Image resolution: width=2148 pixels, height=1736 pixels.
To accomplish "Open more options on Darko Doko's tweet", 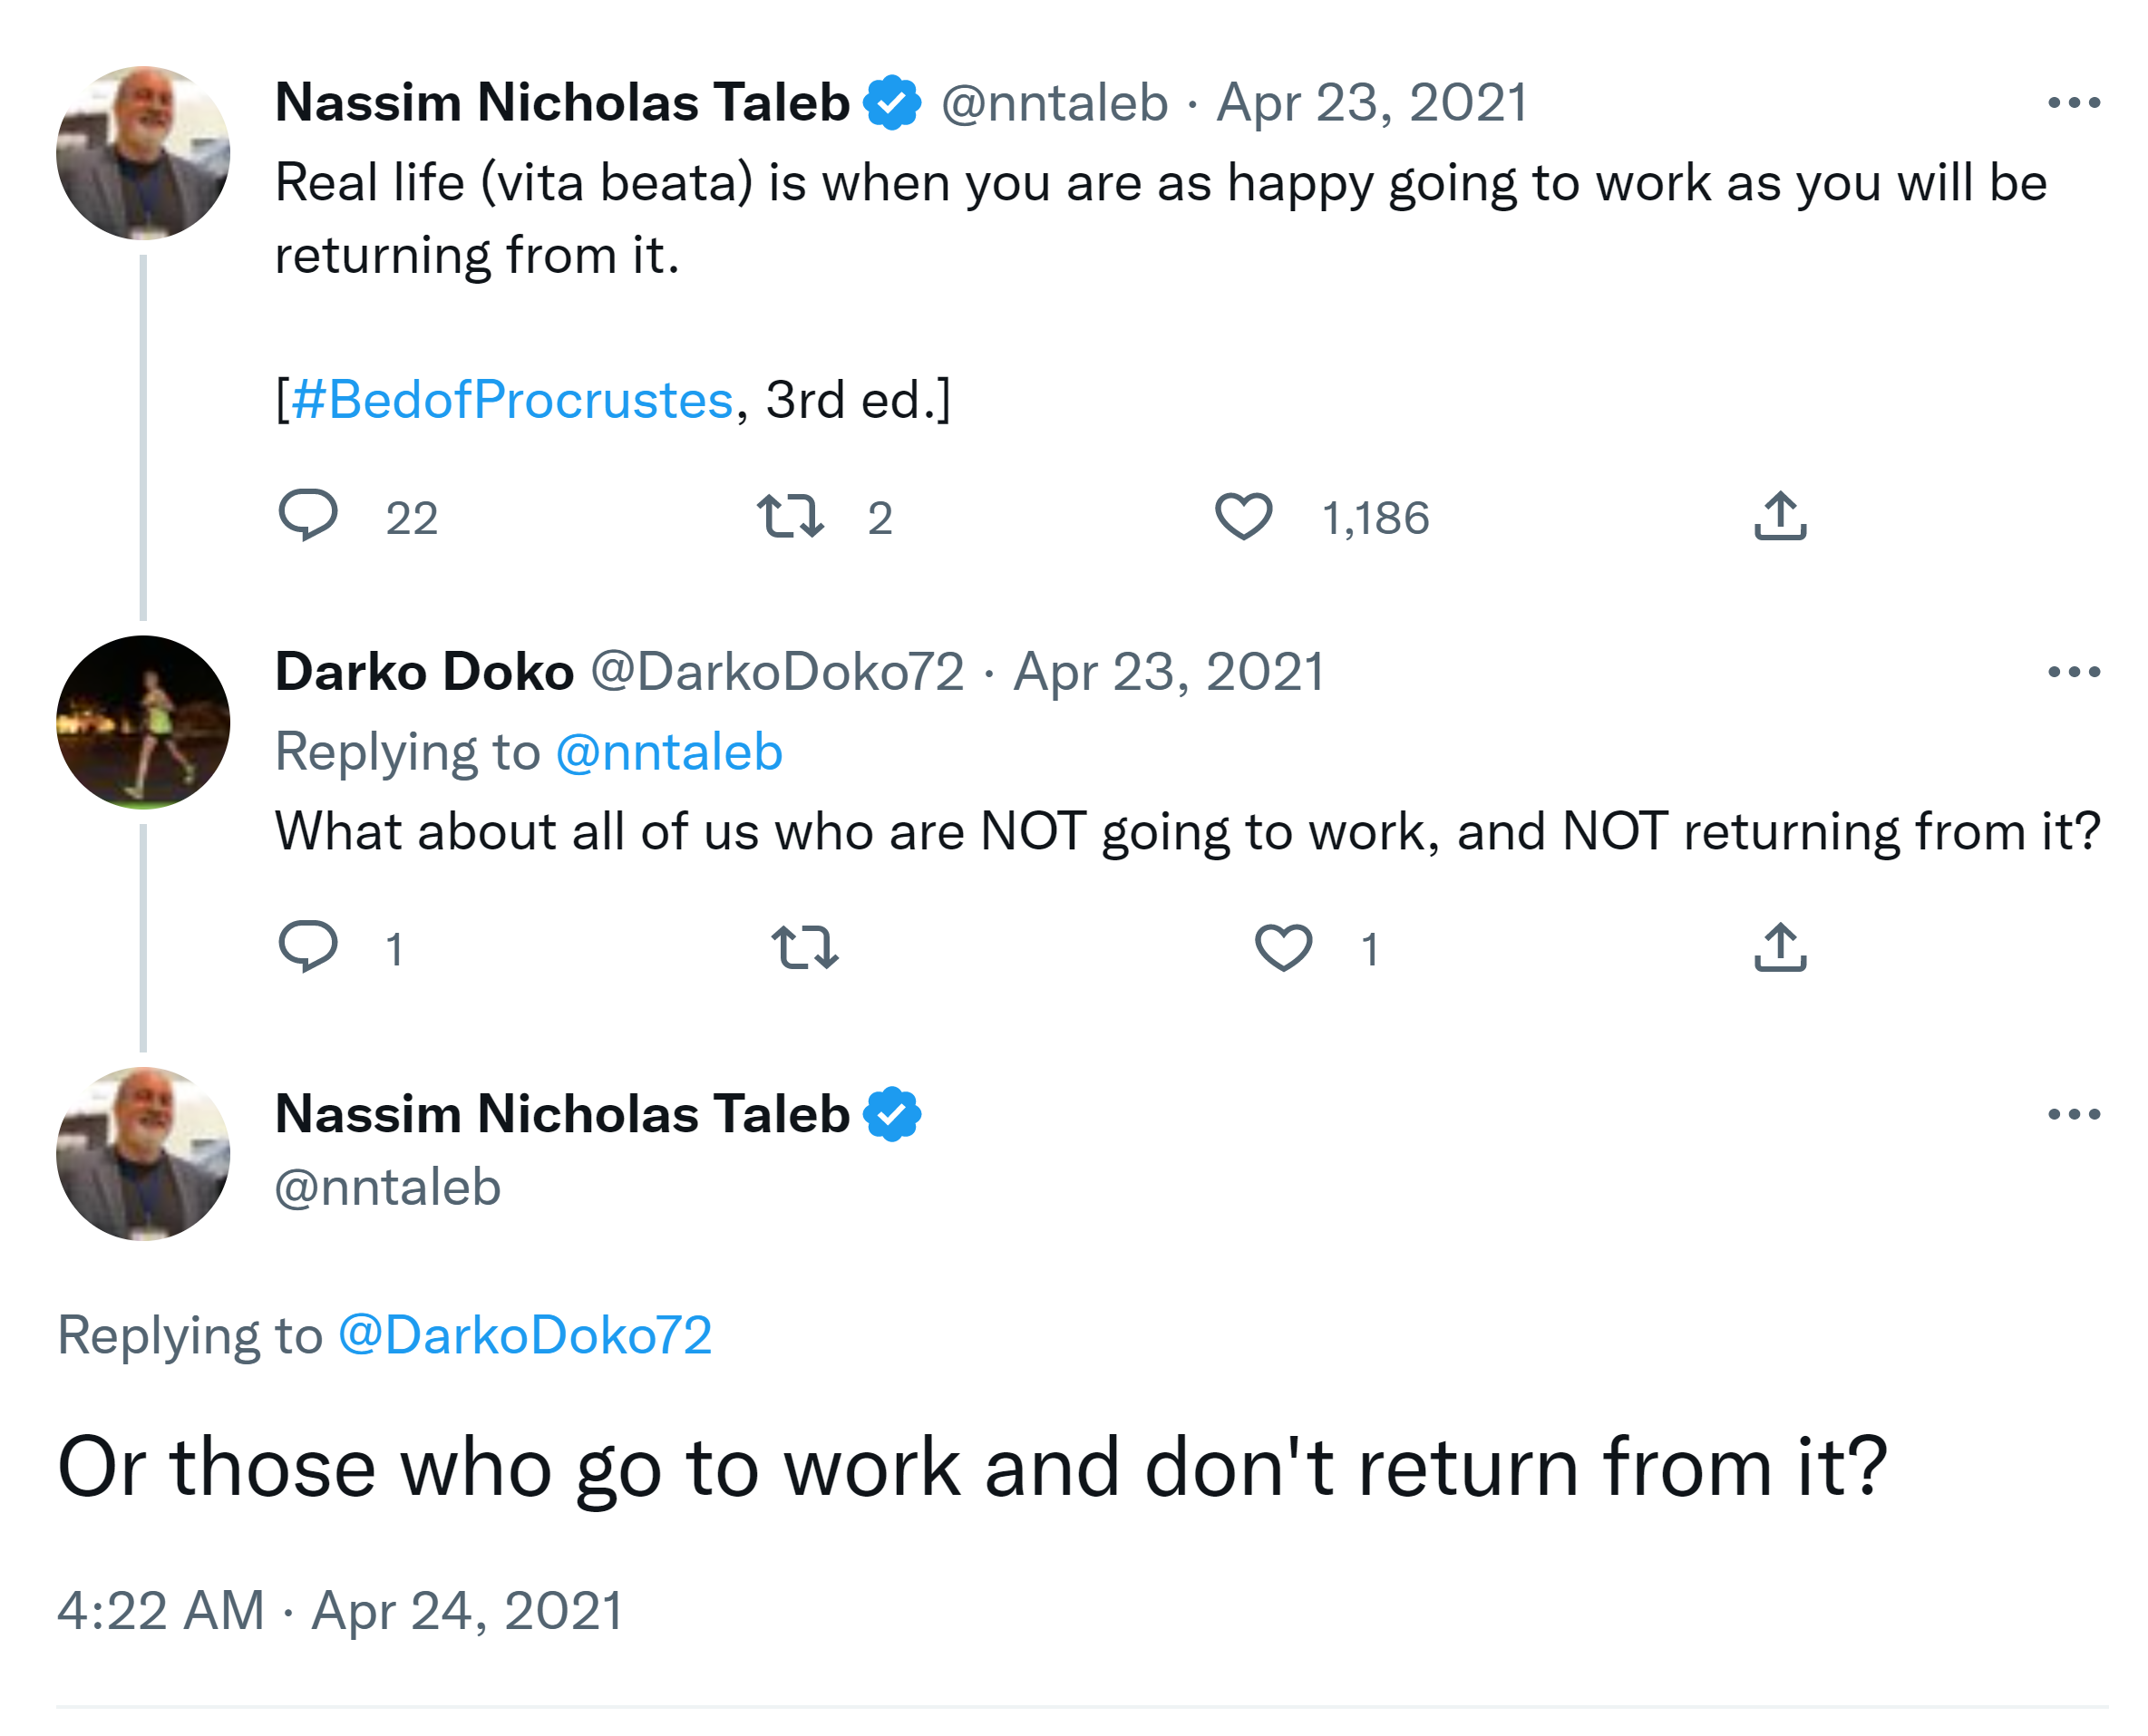I will 2073,672.
